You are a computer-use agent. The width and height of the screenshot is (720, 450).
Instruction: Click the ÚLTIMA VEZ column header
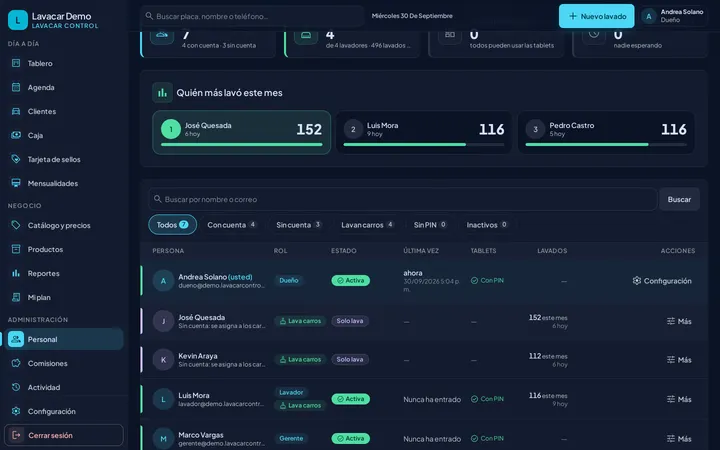[421, 251]
